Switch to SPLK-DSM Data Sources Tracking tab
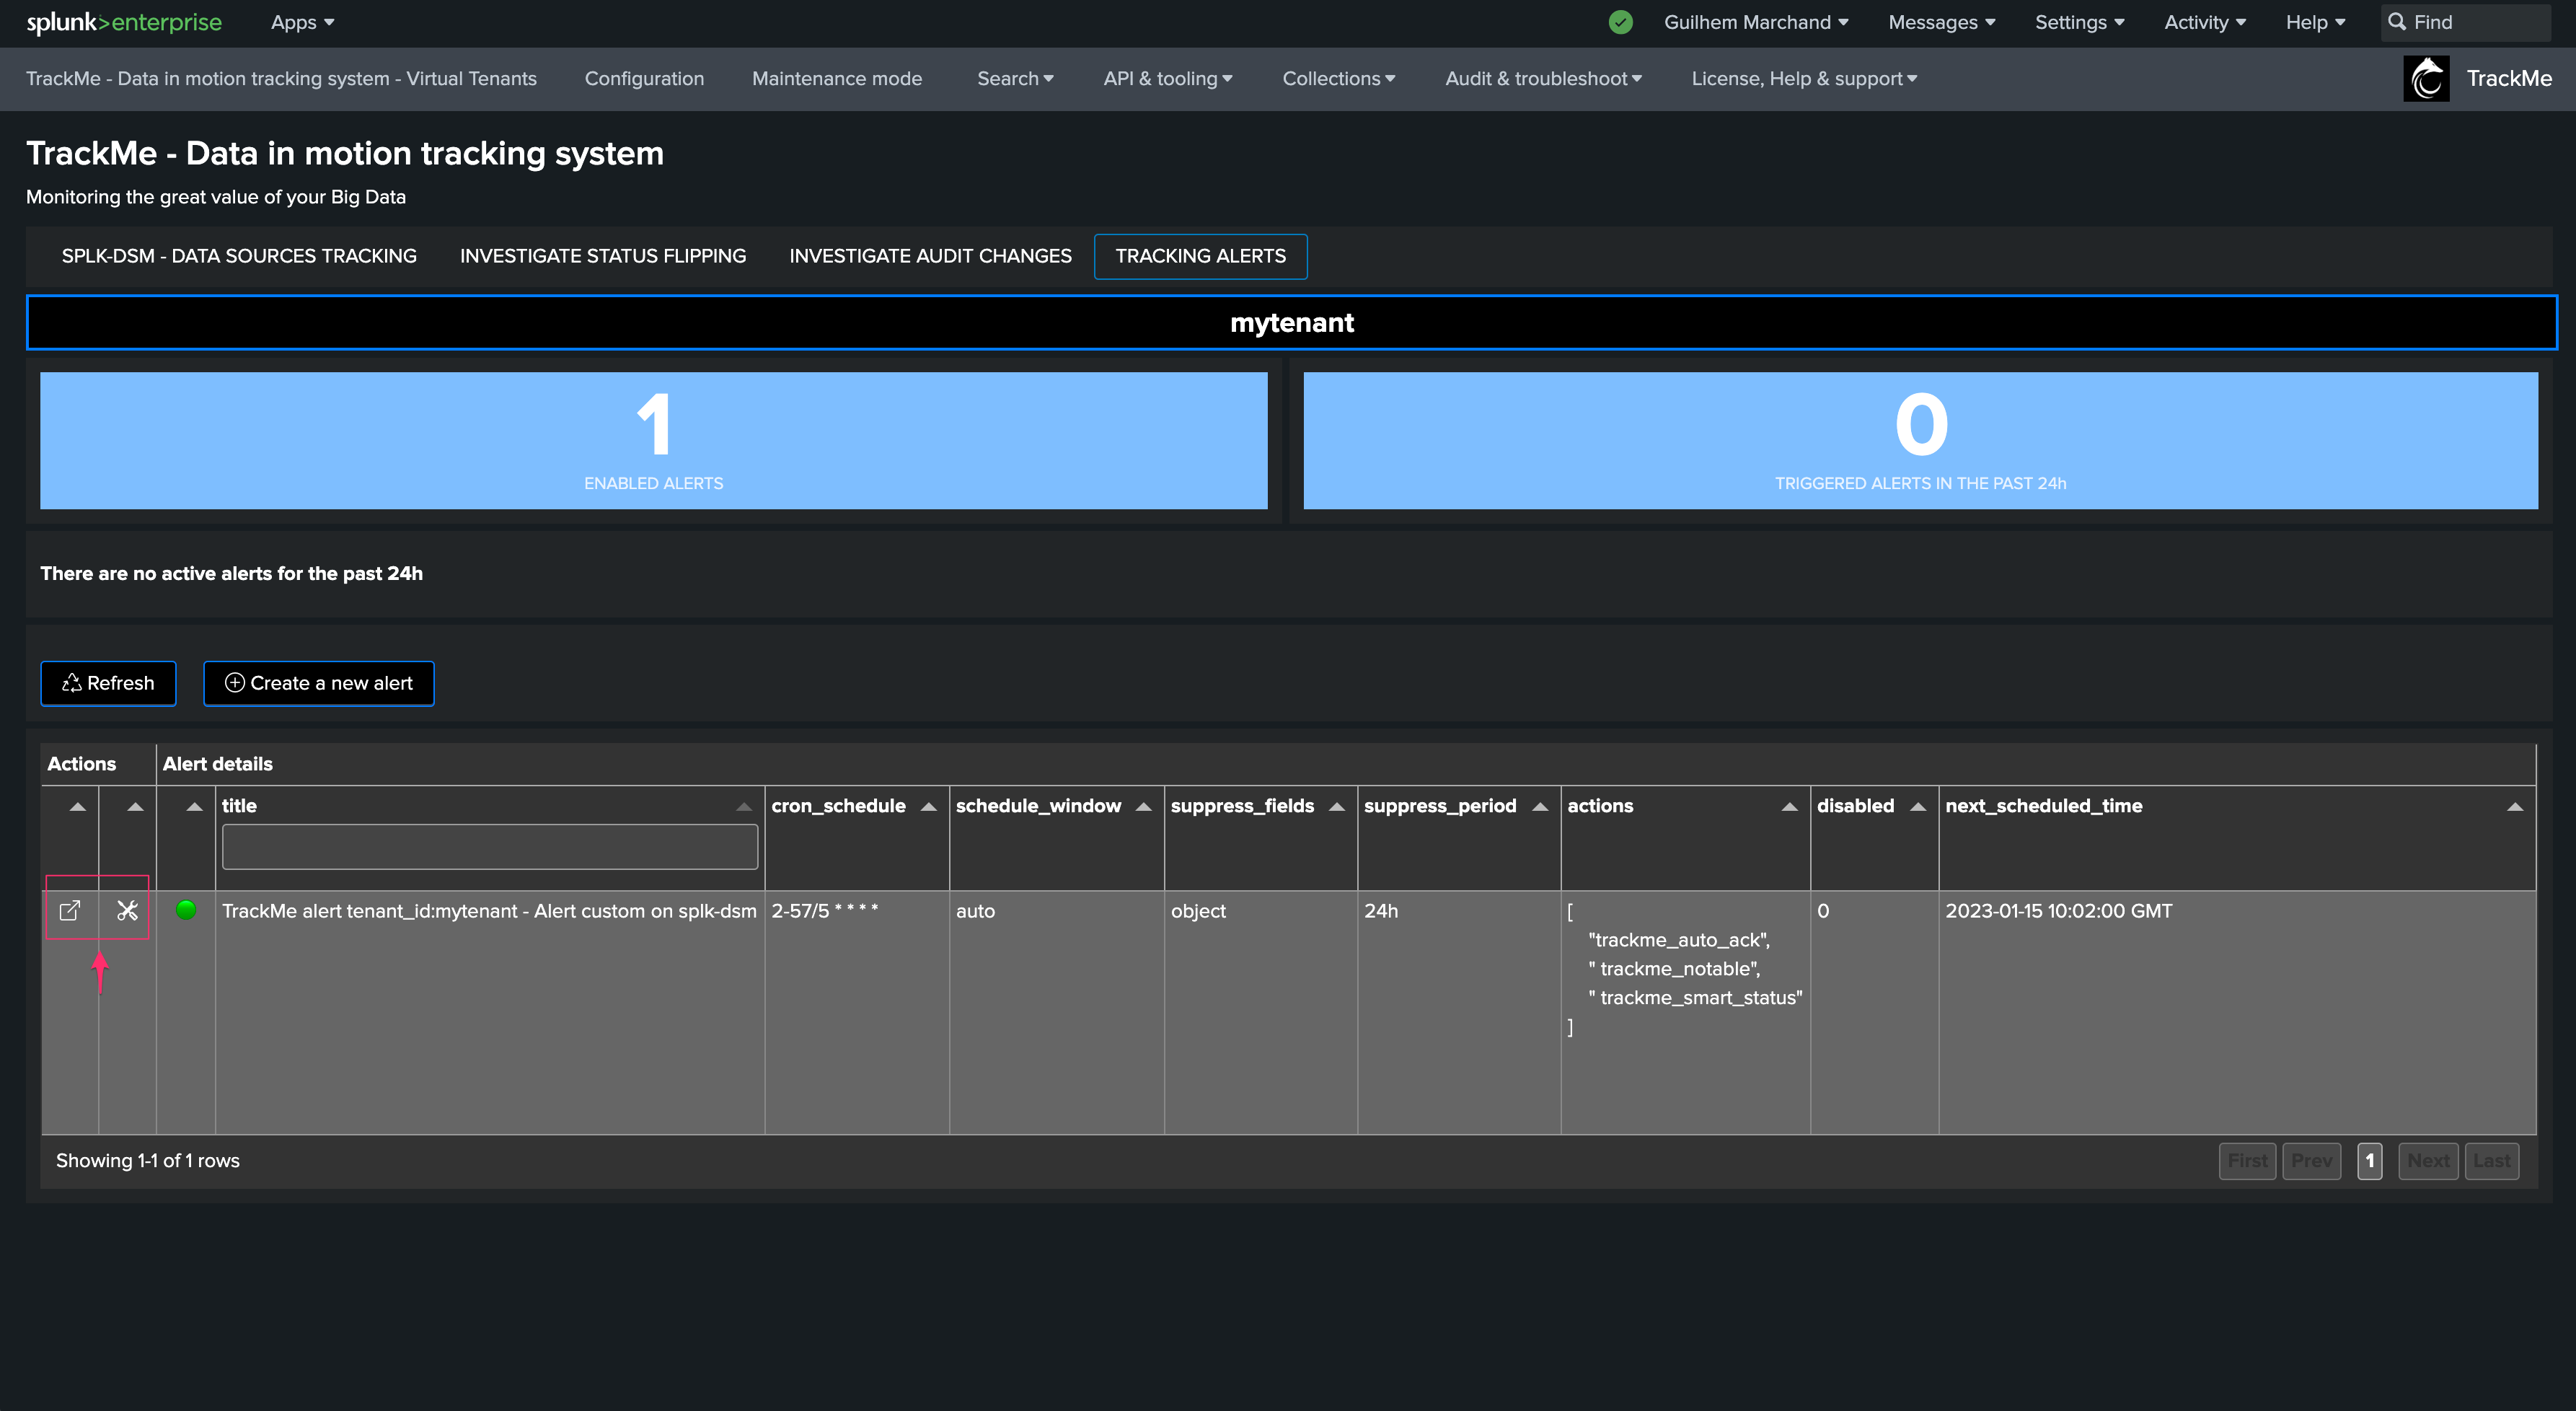The image size is (2576, 1411). tap(239, 256)
